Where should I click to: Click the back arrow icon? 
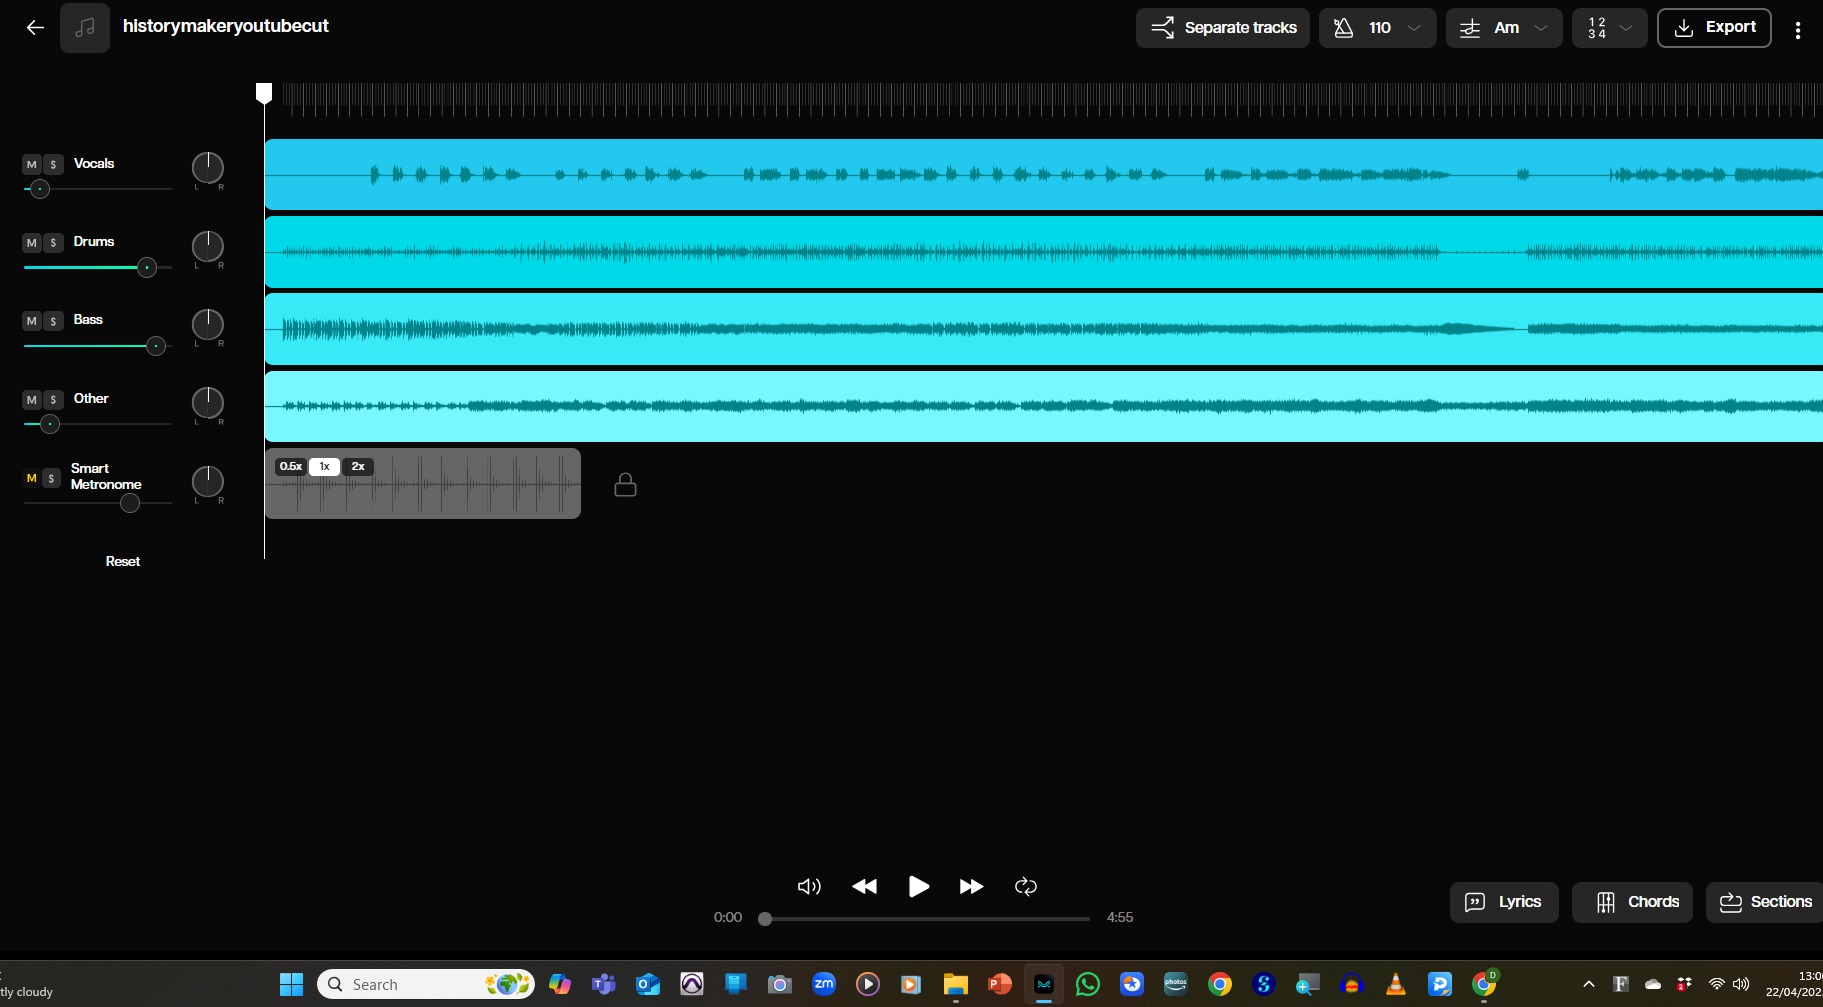tap(35, 28)
